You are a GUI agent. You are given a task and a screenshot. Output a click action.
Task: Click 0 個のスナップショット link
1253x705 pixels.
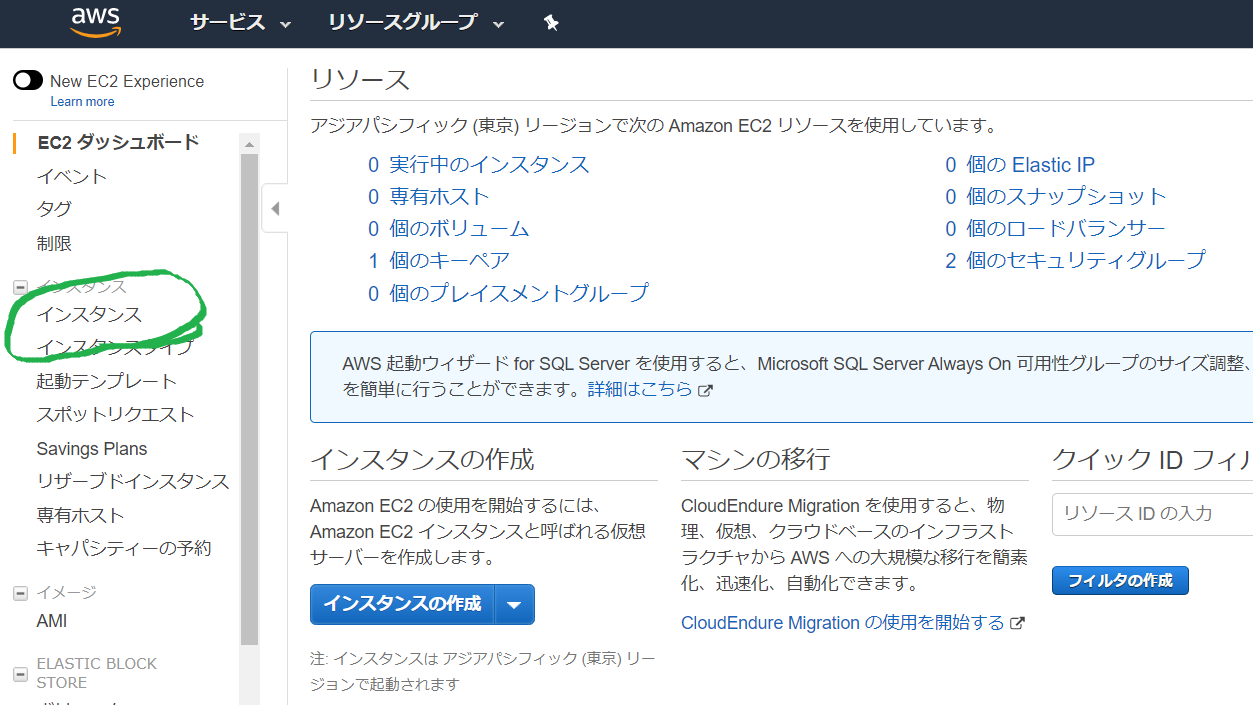[1056, 196]
